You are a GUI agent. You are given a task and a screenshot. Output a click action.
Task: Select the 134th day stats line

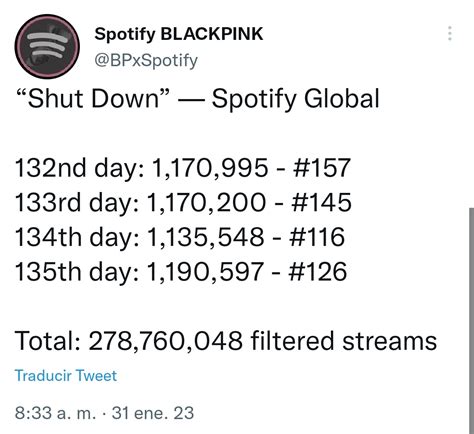180,237
